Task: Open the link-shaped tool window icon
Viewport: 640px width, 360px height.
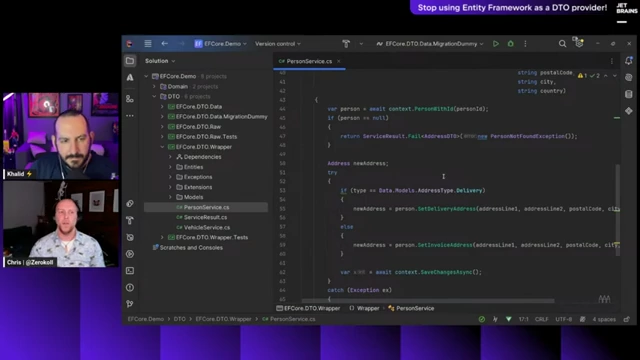Action: coord(130,203)
